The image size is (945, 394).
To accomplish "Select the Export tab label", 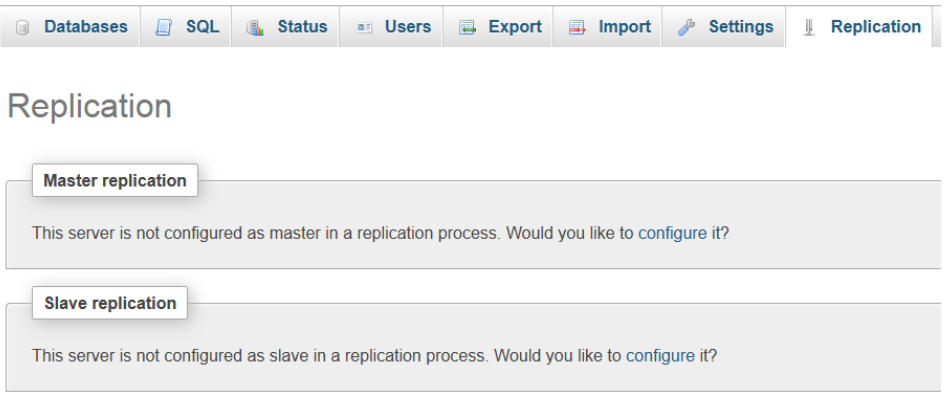I will tap(515, 27).
